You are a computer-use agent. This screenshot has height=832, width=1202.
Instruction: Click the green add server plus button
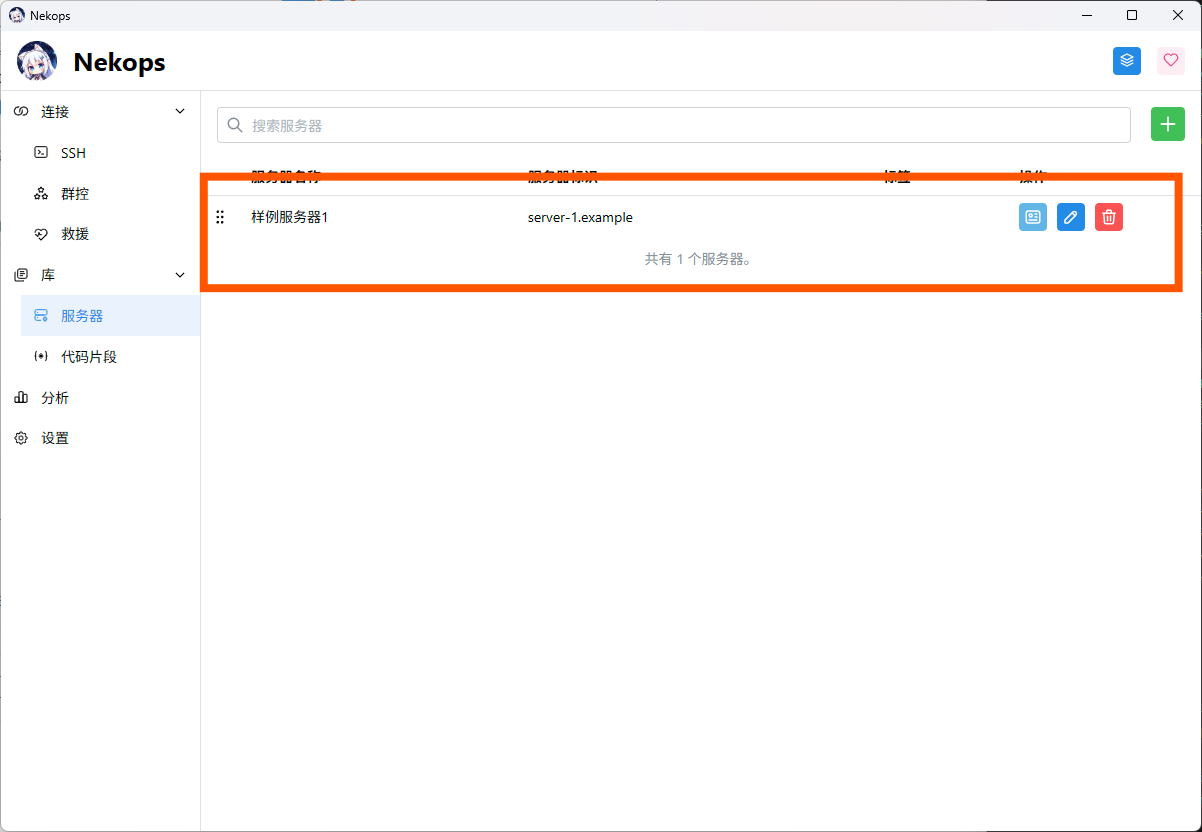click(1167, 124)
